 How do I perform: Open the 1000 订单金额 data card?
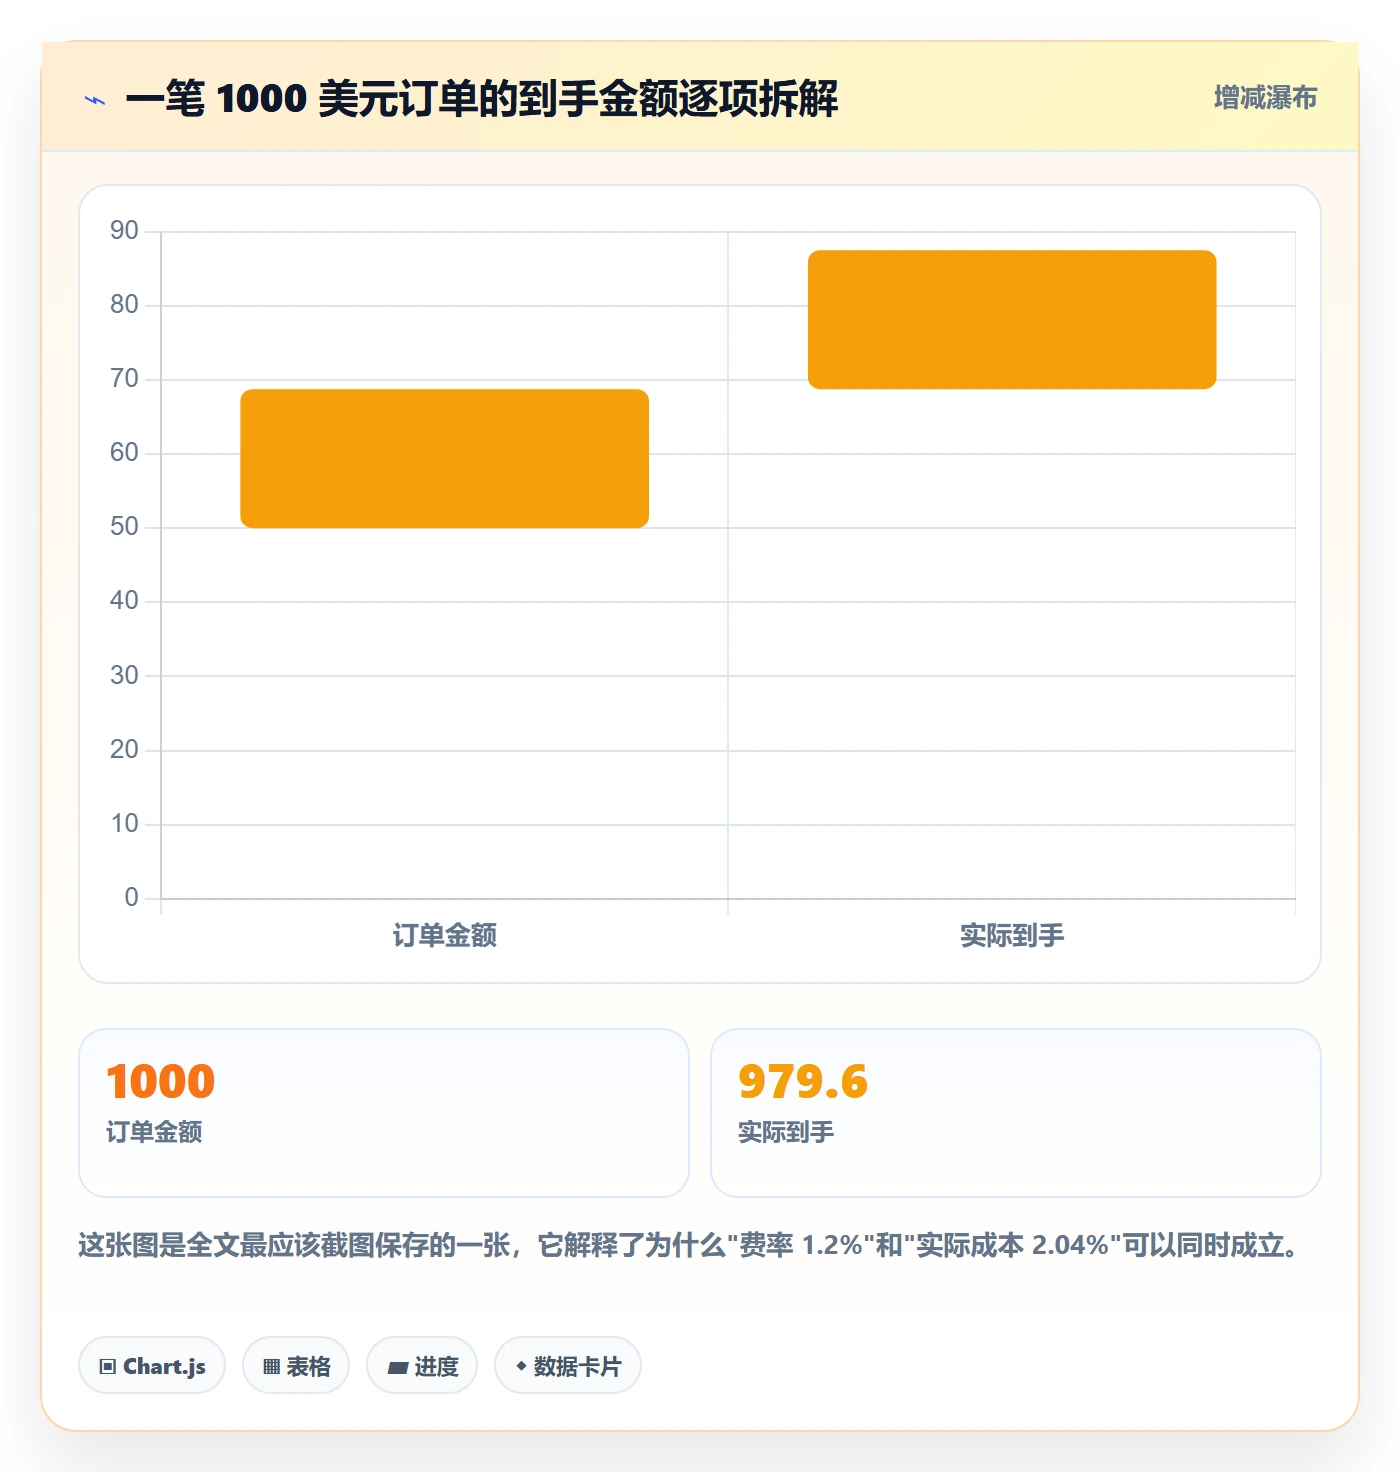384,1113
